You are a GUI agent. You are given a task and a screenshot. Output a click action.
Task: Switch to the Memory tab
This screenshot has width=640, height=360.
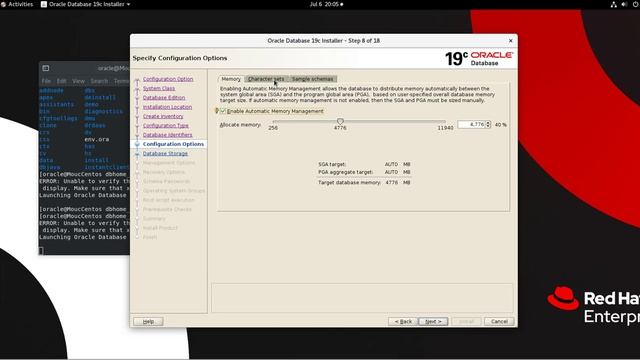(x=231, y=79)
